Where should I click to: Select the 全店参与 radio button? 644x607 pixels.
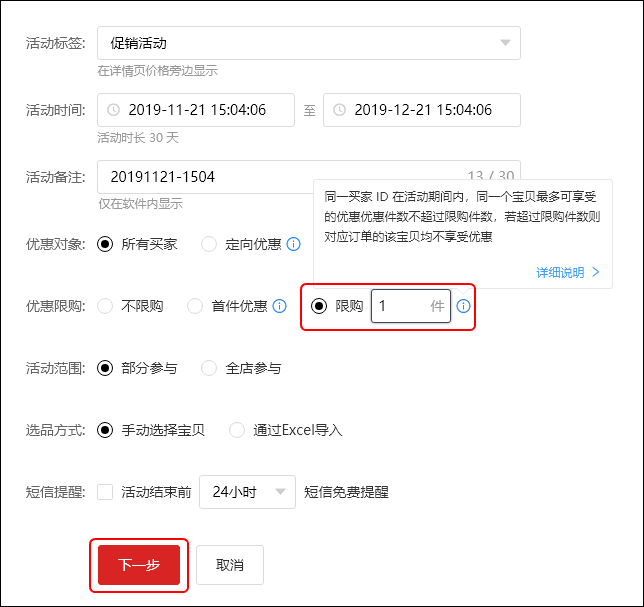pyautogui.click(x=209, y=368)
